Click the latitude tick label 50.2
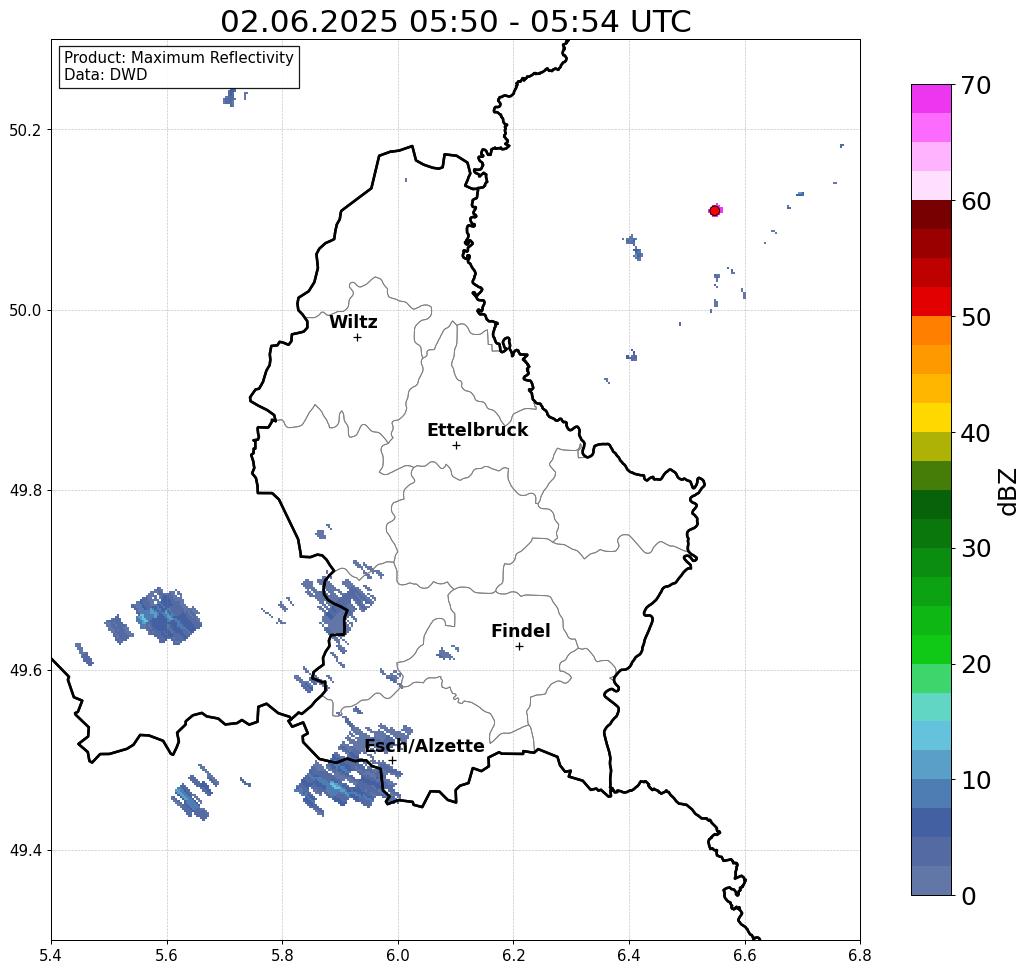This screenshot has height=973, width=1029. [24, 130]
